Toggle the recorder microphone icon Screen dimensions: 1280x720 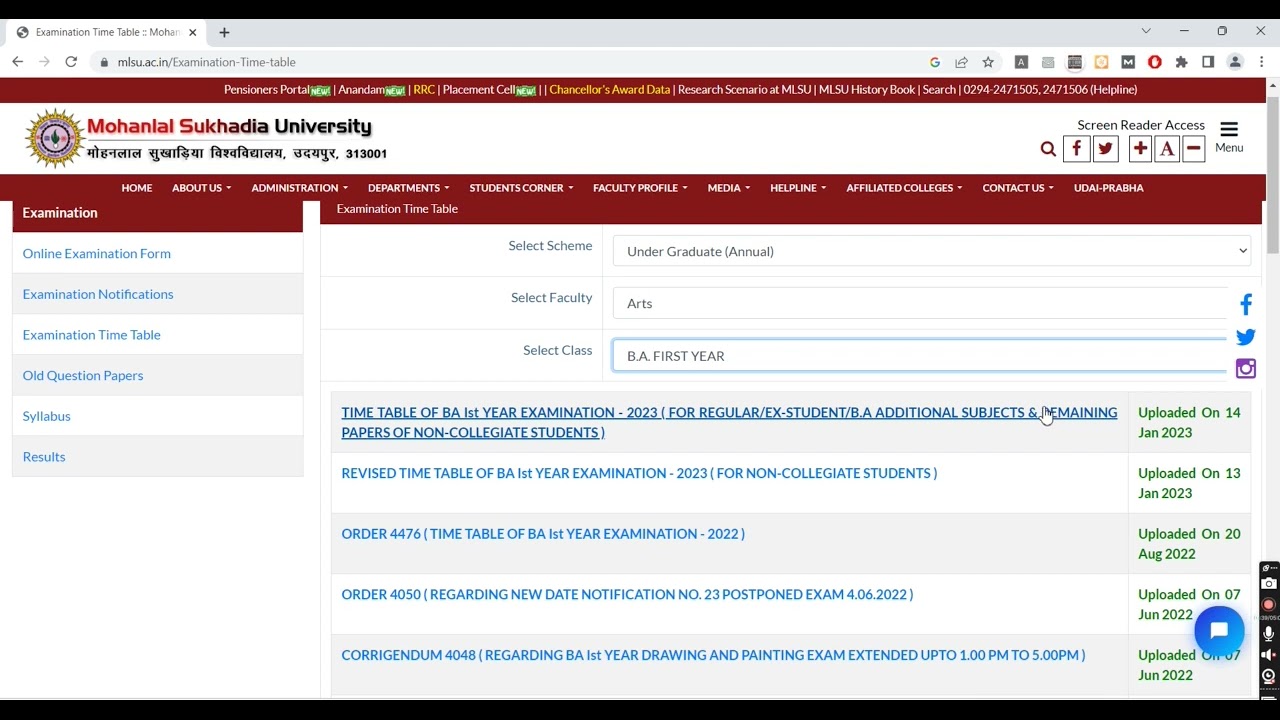pos(1269,633)
